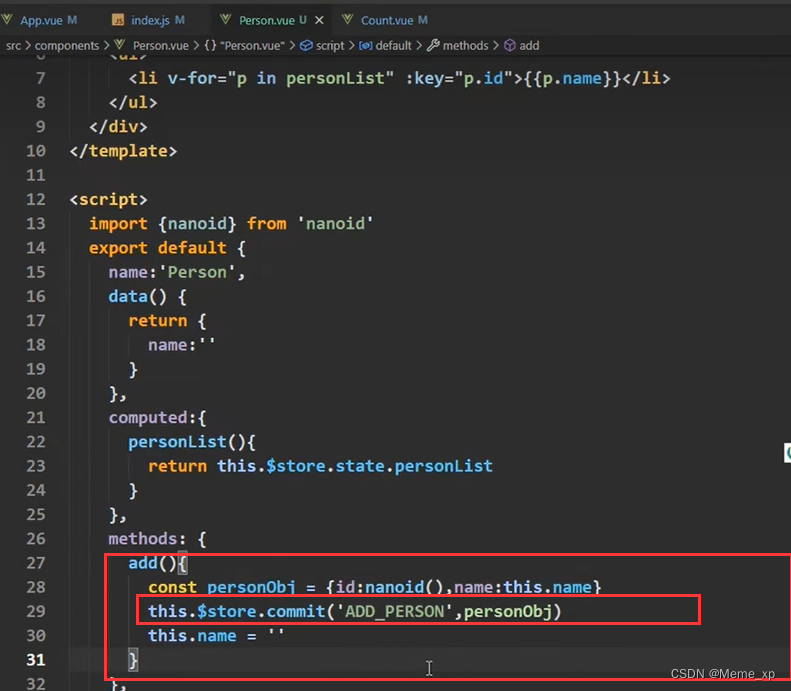The height and width of the screenshot is (691, 791).
Task: Click "methods: {" on line 26
Action: coord(157,539)
